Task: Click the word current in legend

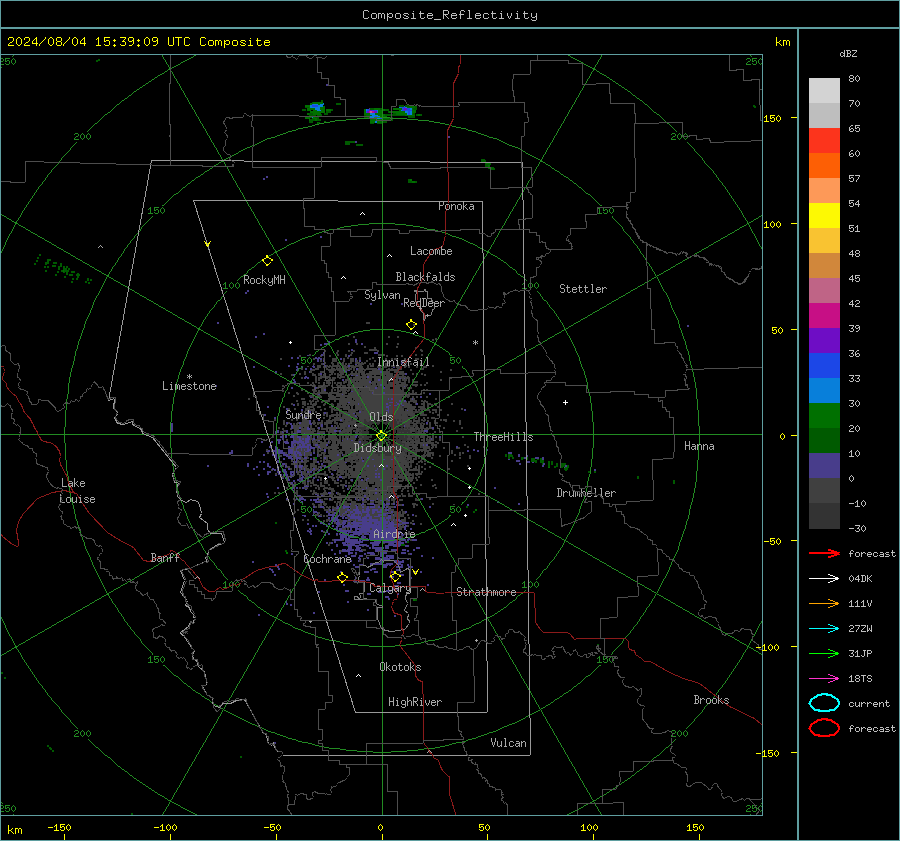Action: pos(869,703)
